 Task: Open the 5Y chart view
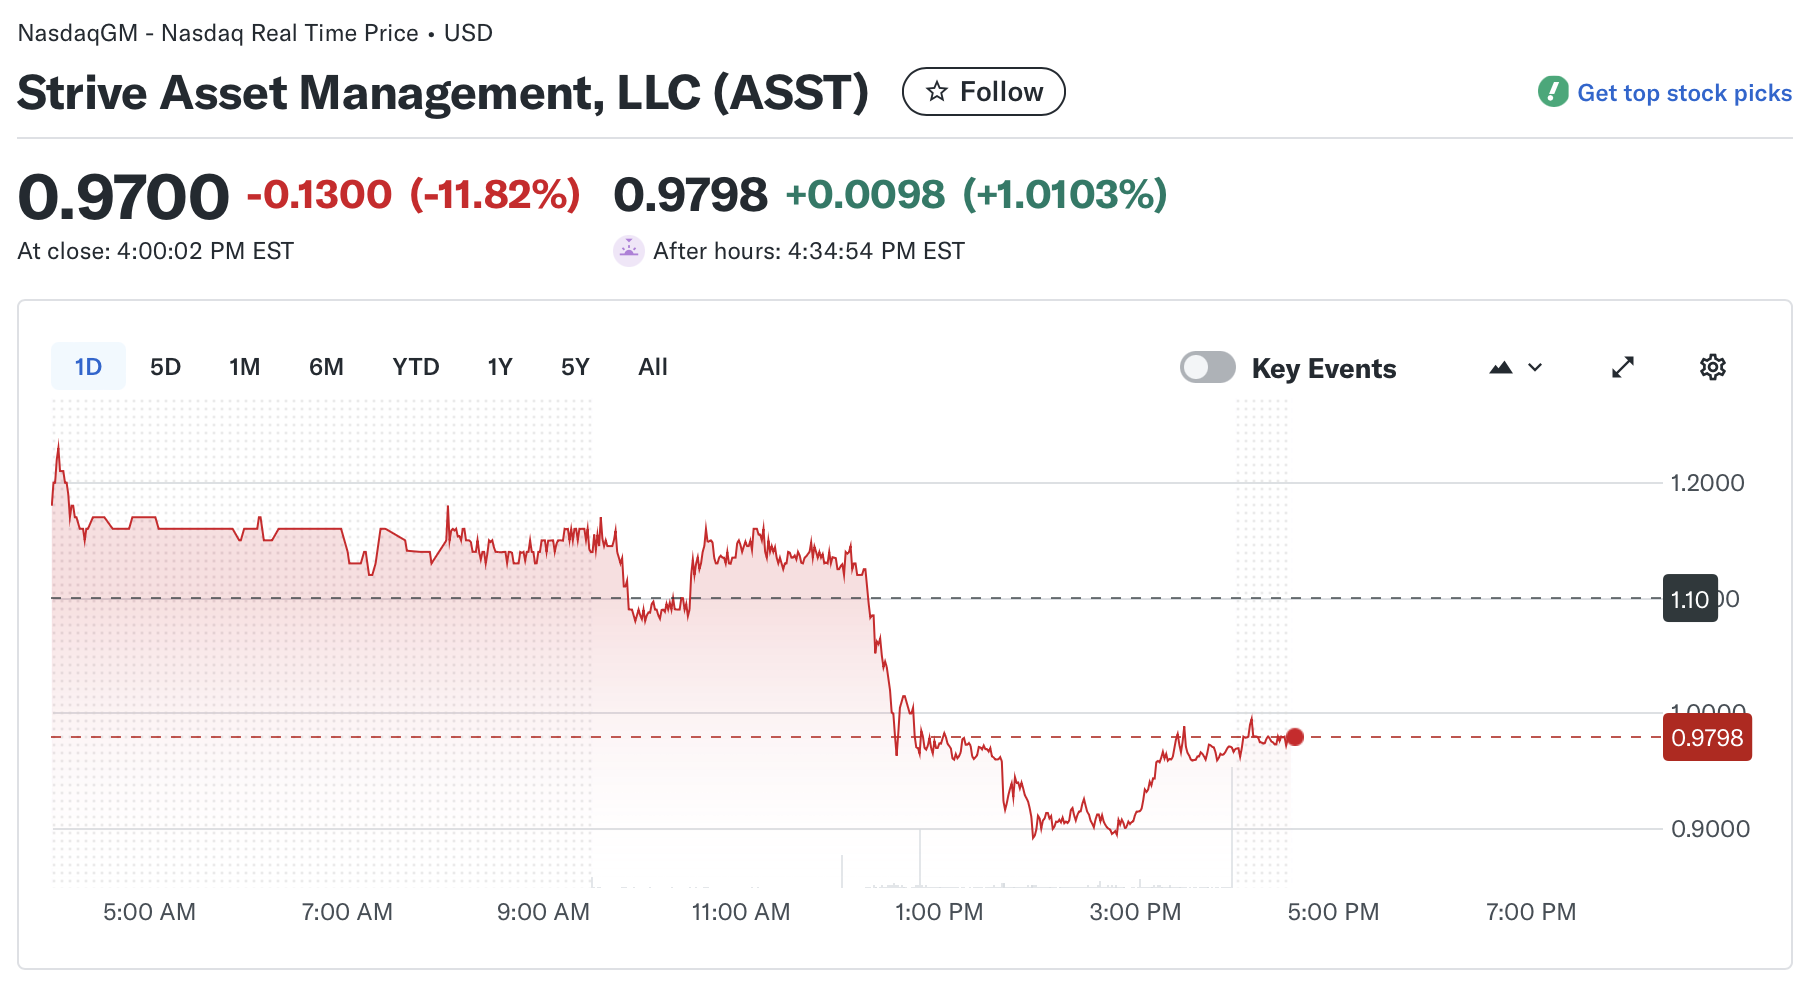pyautogui.click(x=574, y=366)
